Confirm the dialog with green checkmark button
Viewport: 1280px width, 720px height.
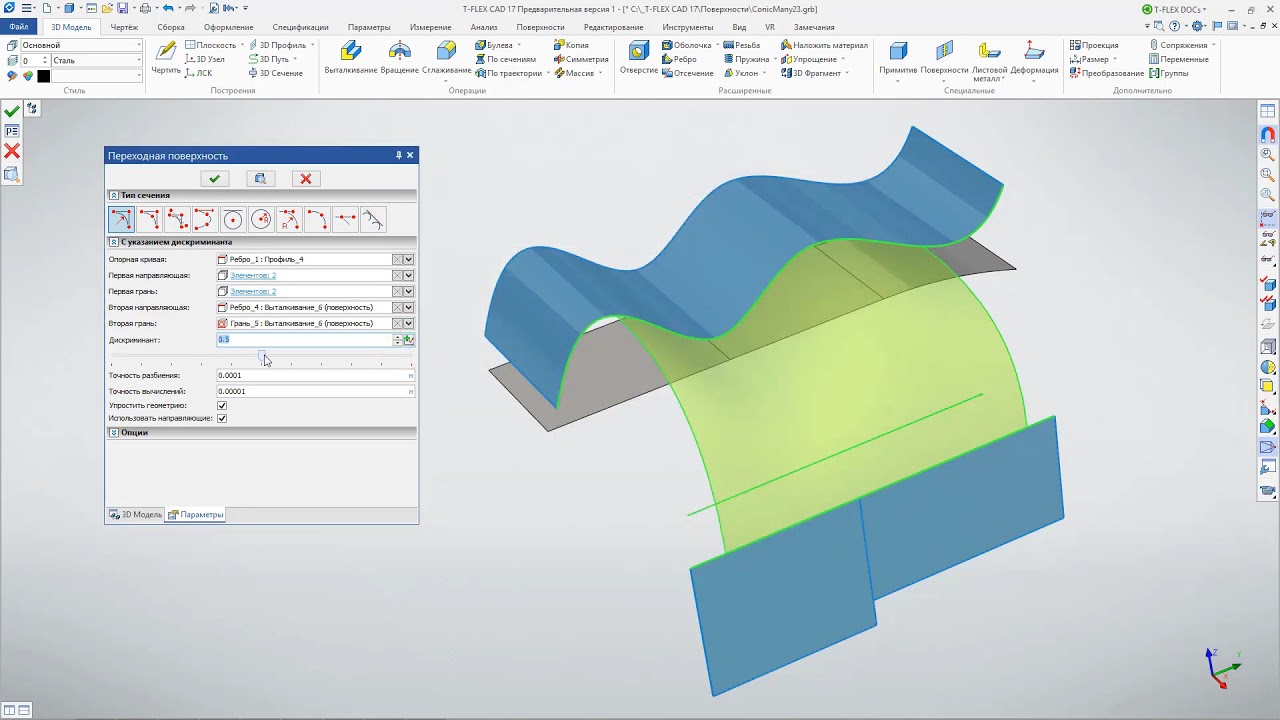click(x=214, y=178)
